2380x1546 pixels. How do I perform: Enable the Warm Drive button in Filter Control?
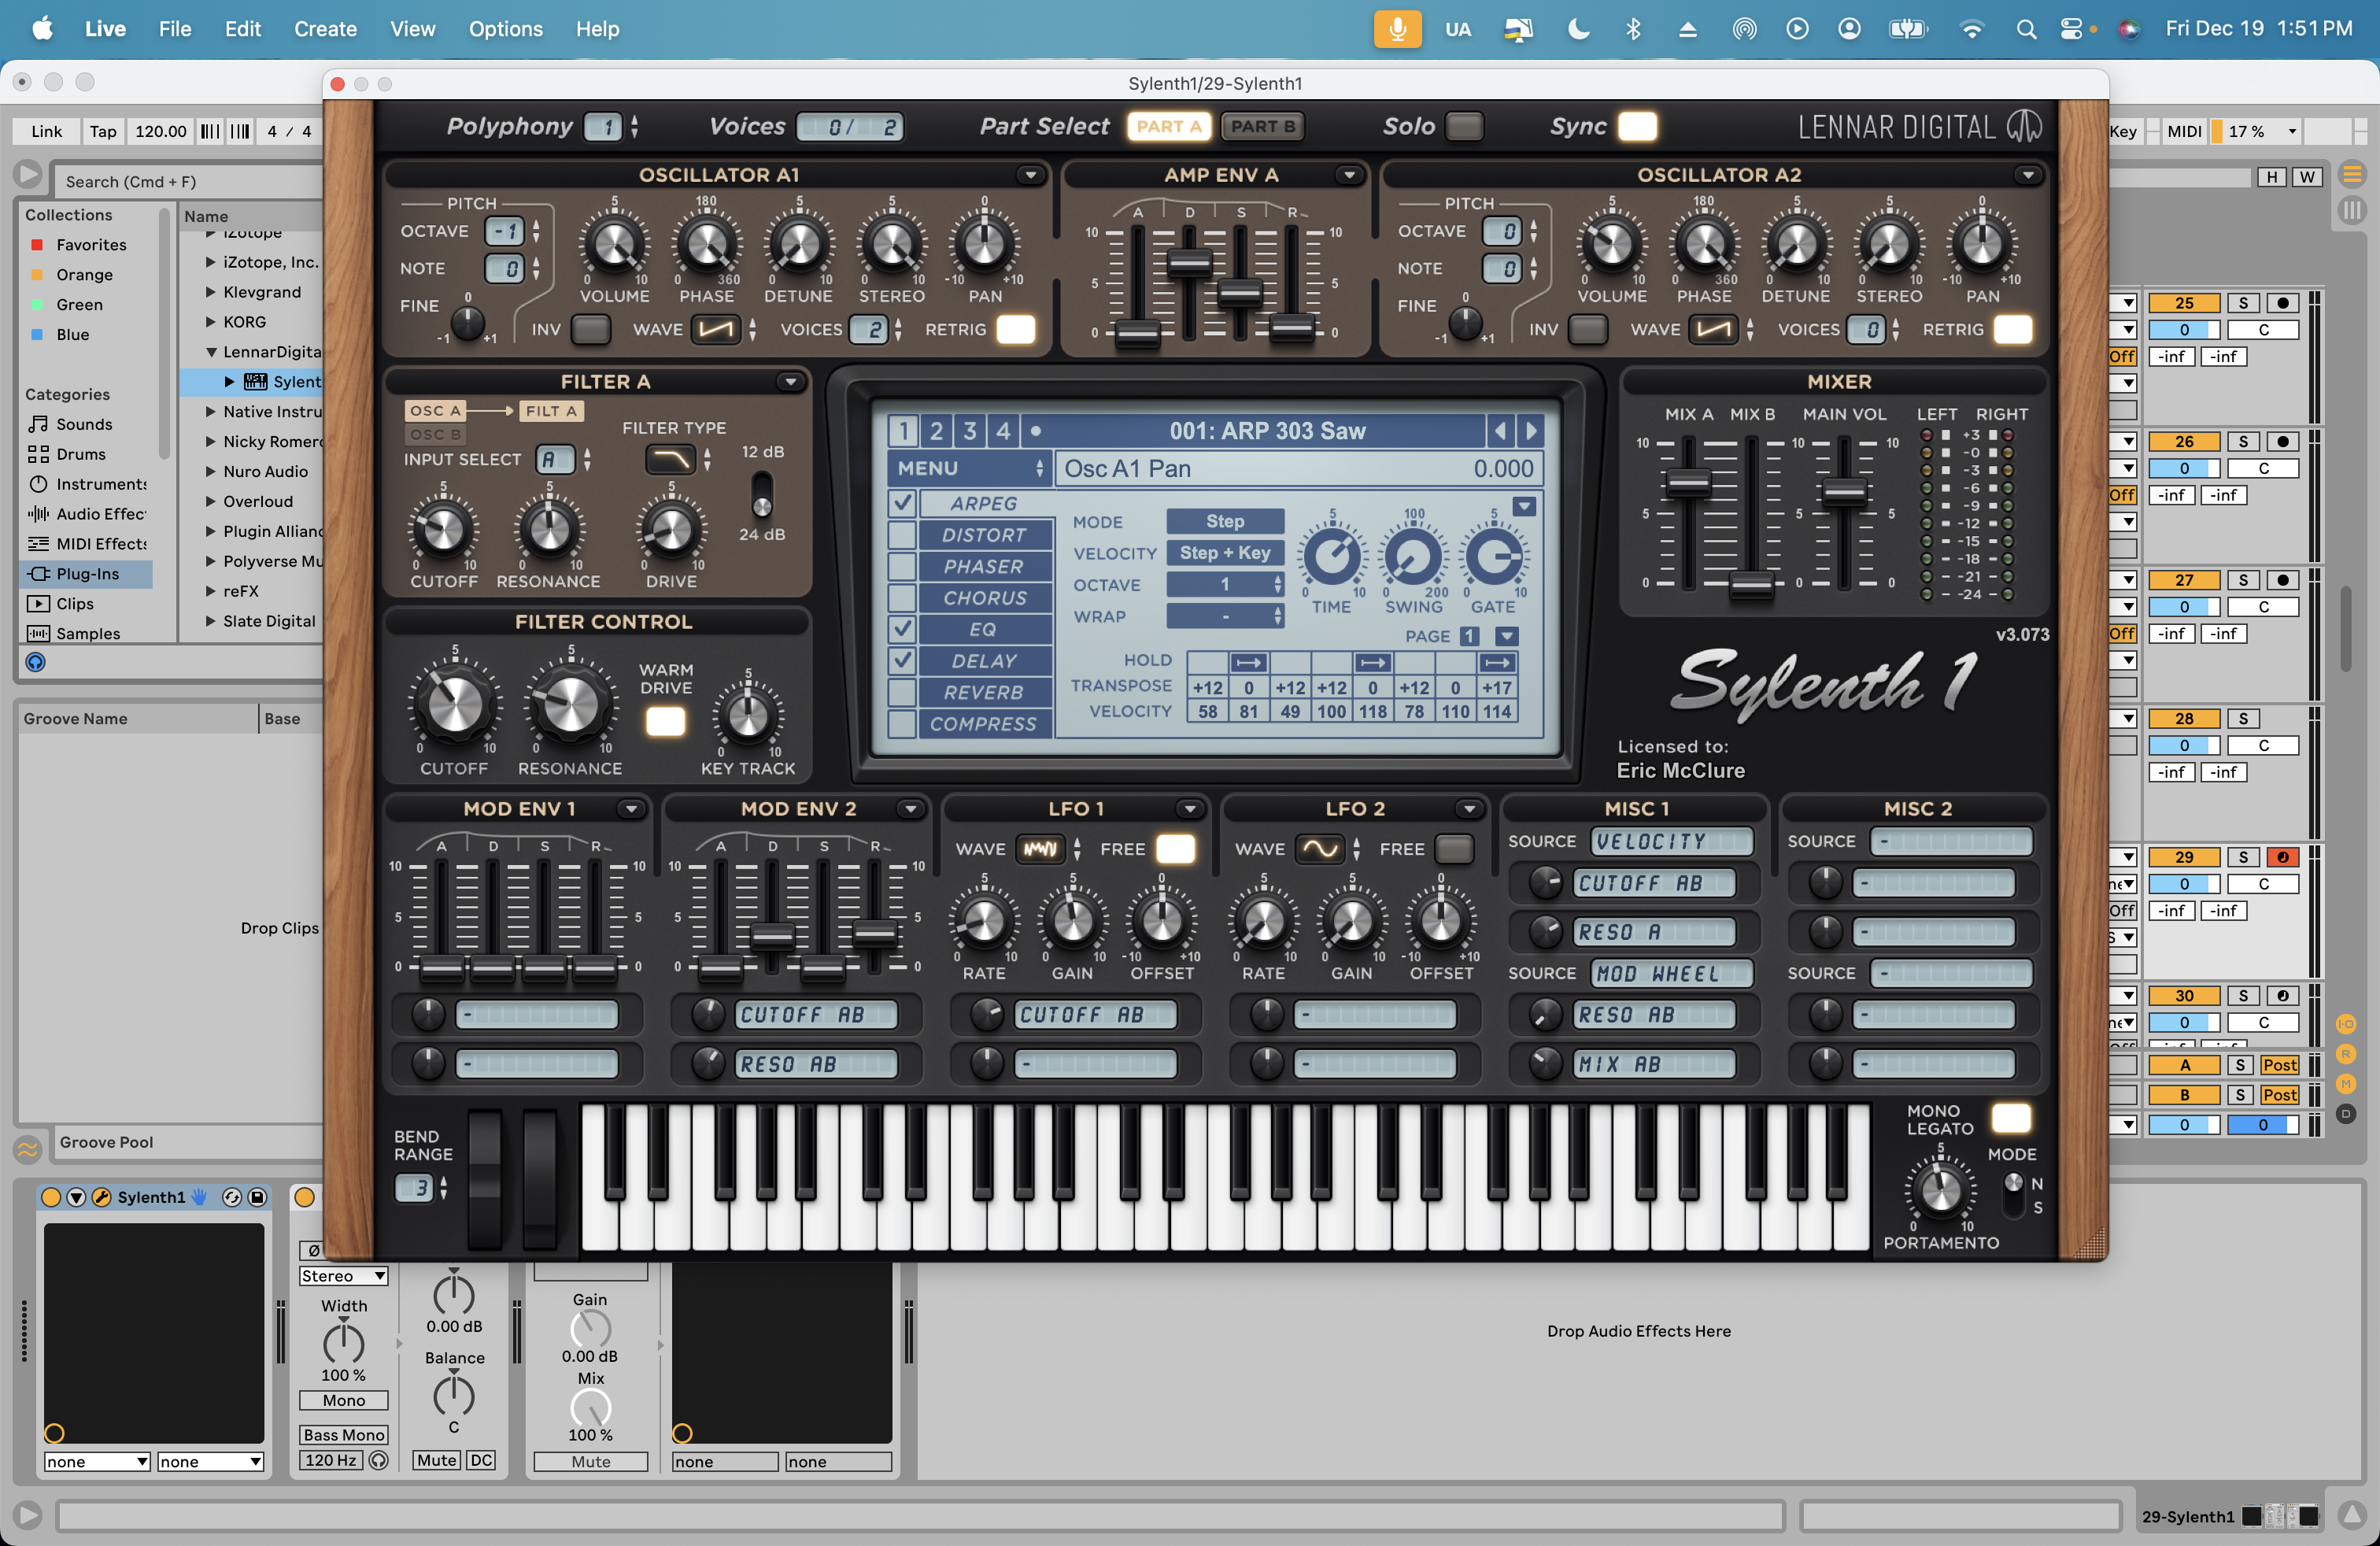665,722
